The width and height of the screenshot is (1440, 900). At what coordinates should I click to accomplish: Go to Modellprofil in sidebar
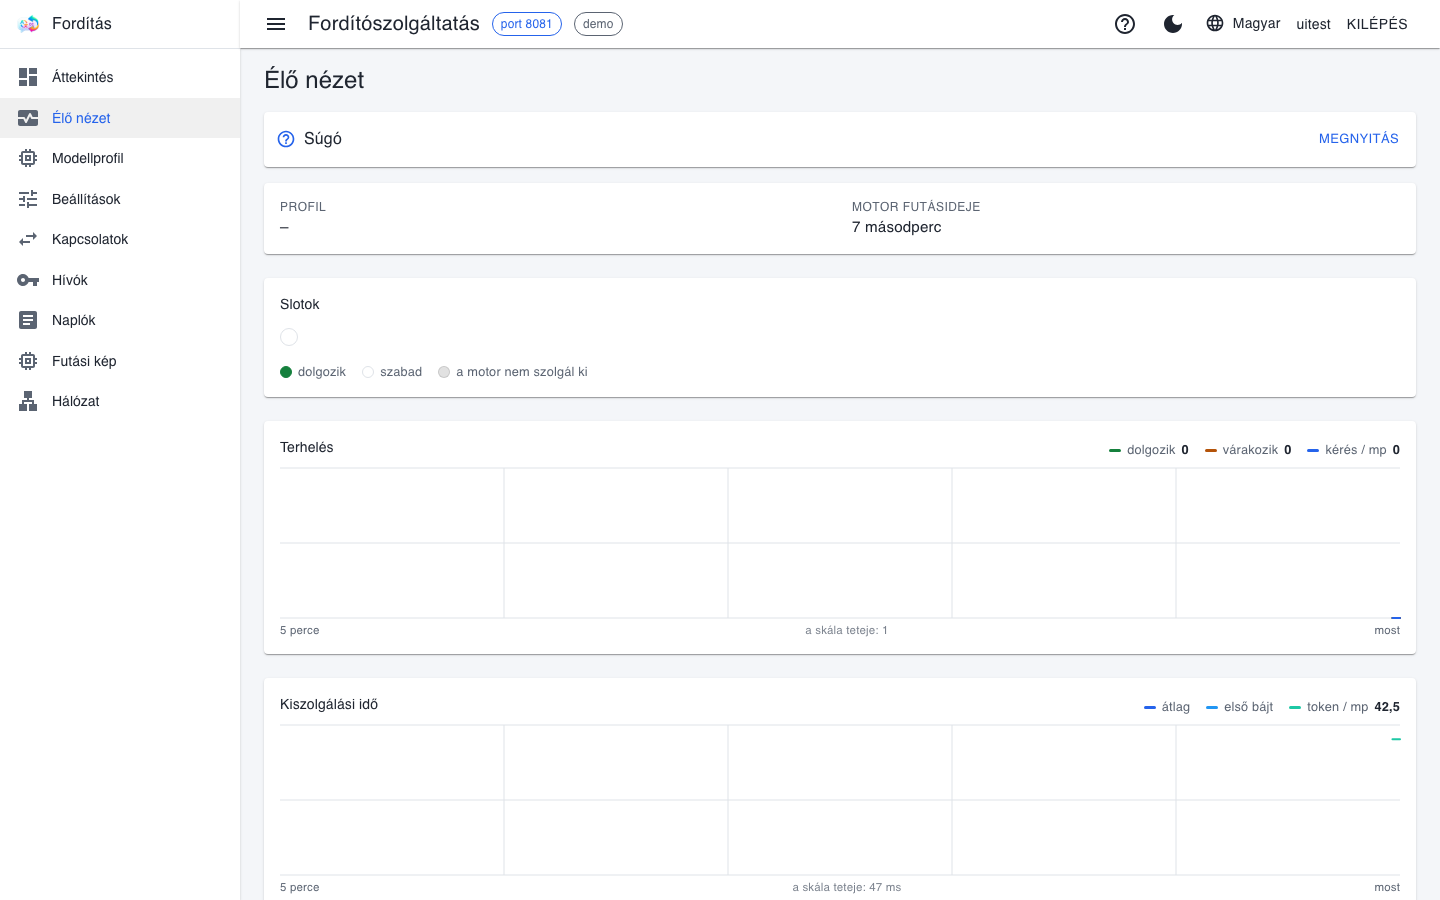click(120, 158)
